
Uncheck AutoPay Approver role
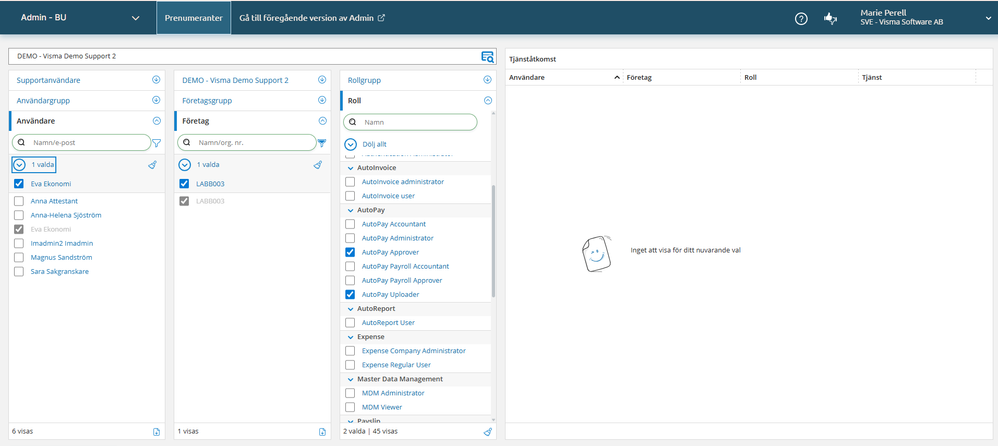pos(349,252)
